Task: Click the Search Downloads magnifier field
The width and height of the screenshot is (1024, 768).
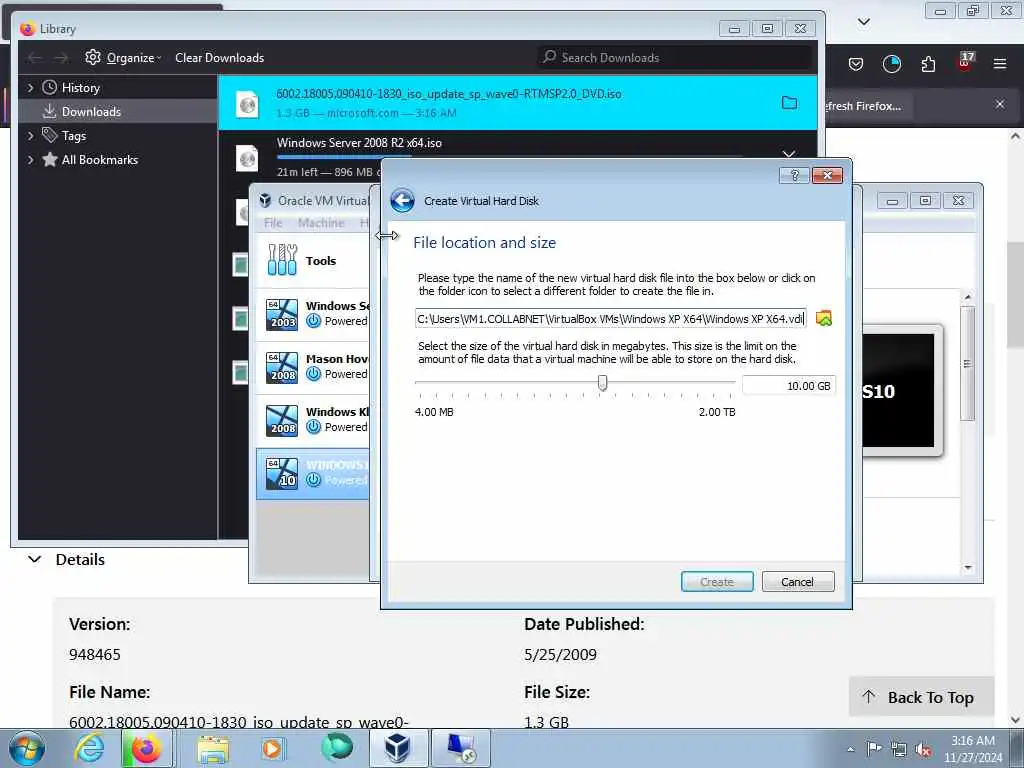Action: 675,57
